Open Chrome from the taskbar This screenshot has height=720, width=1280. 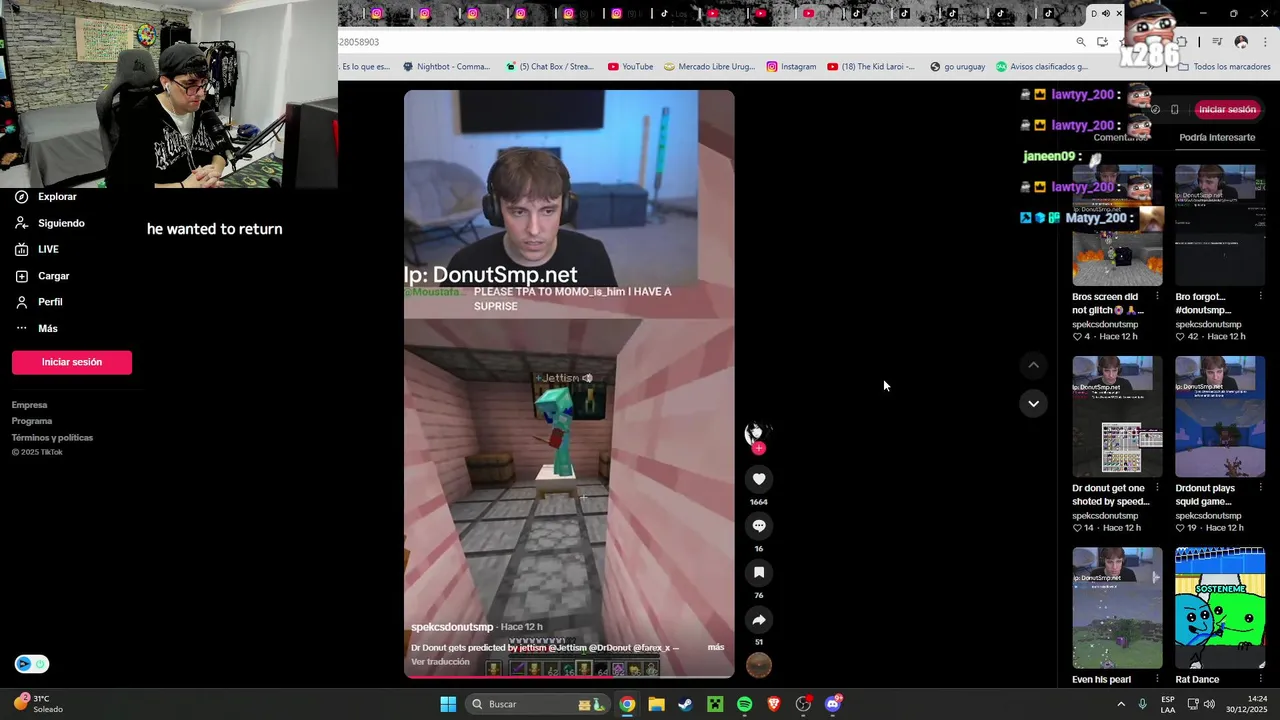click(x=627, y=704)
